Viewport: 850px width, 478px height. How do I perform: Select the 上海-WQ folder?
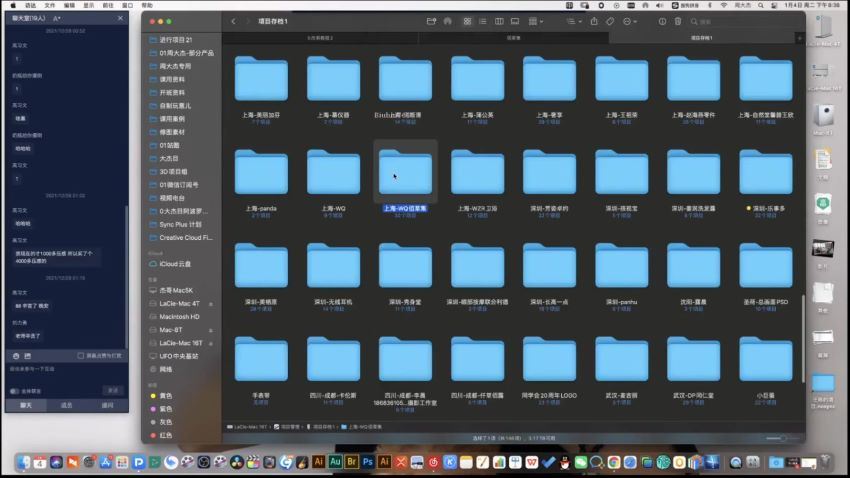coord(333,179)
